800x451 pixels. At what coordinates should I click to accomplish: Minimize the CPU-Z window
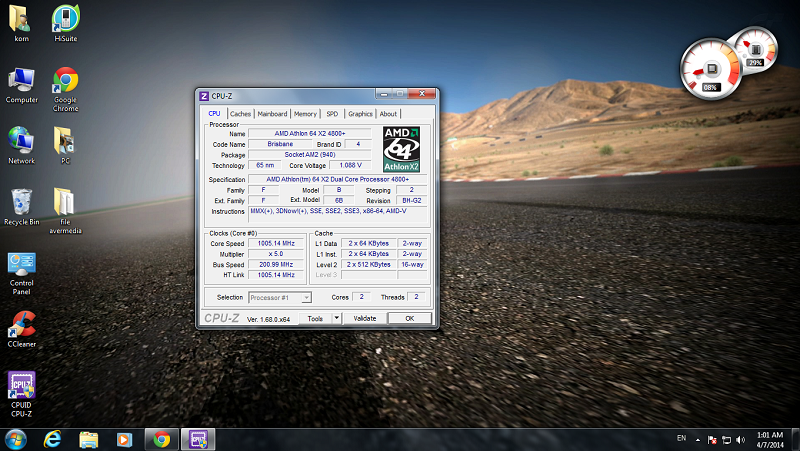coord(384,94)
